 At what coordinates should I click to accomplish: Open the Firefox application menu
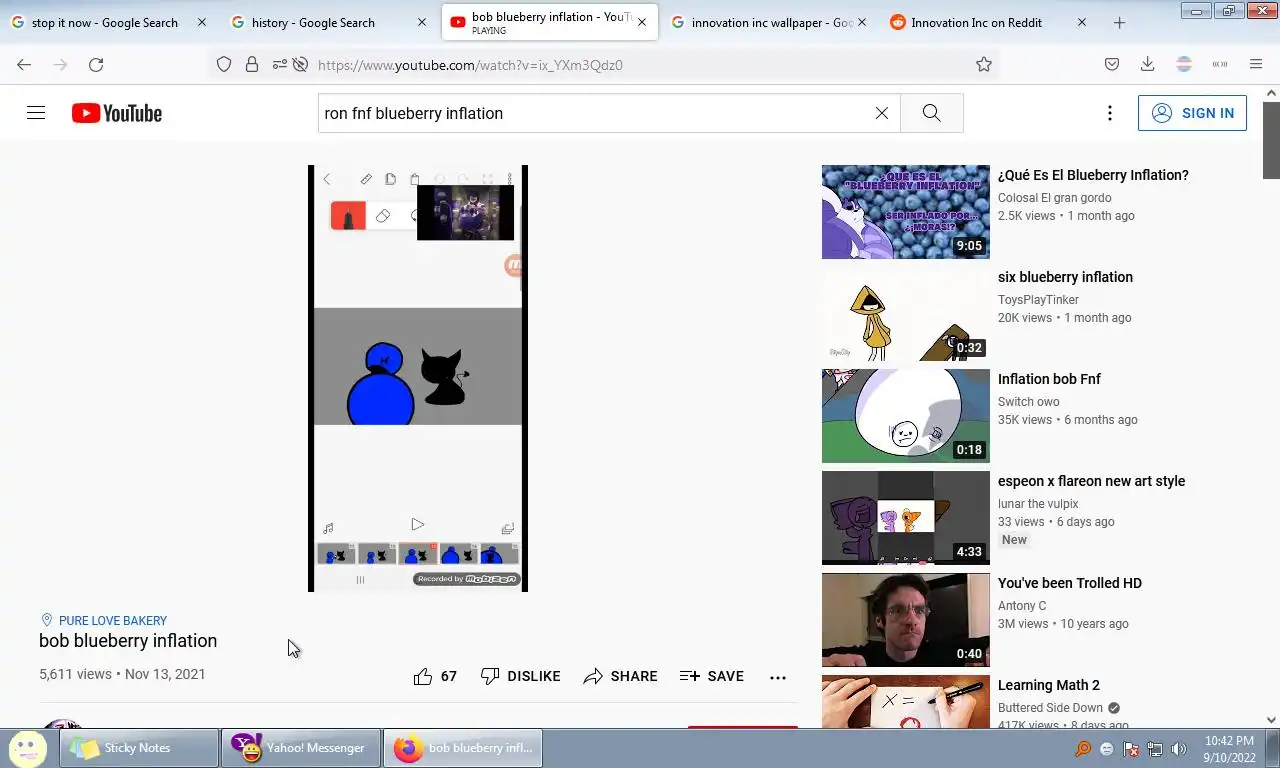tap(1256, 64)
